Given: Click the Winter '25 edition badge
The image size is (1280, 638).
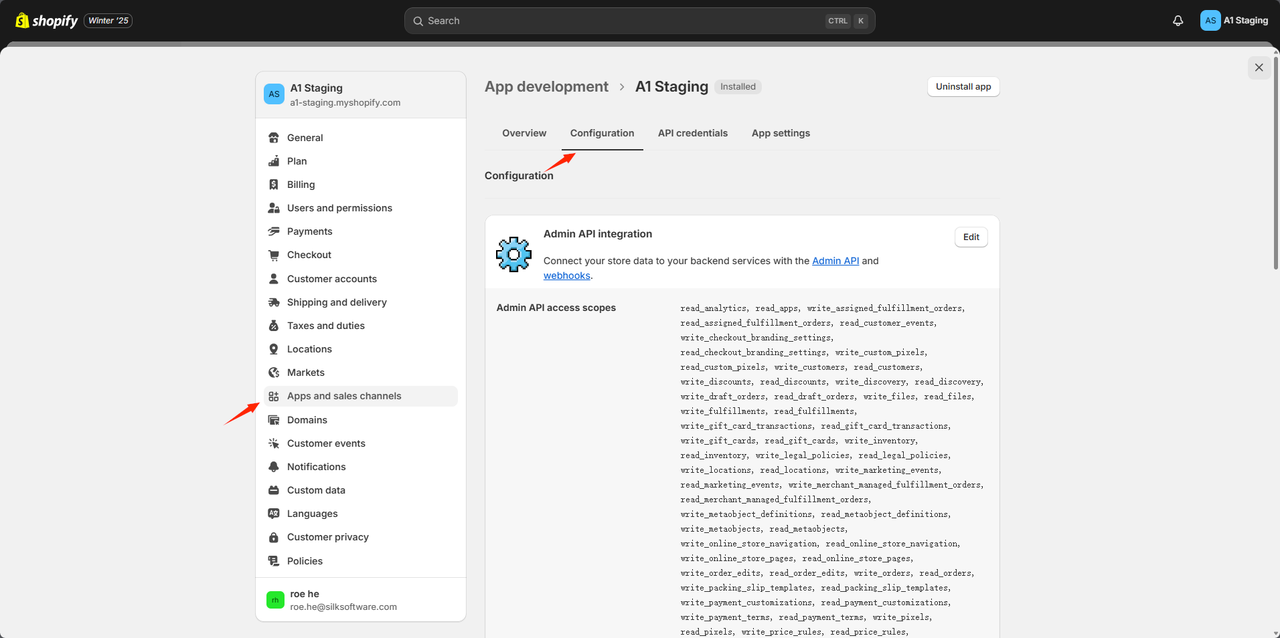Looking at the screenshot, I should (x=109, y=21).
